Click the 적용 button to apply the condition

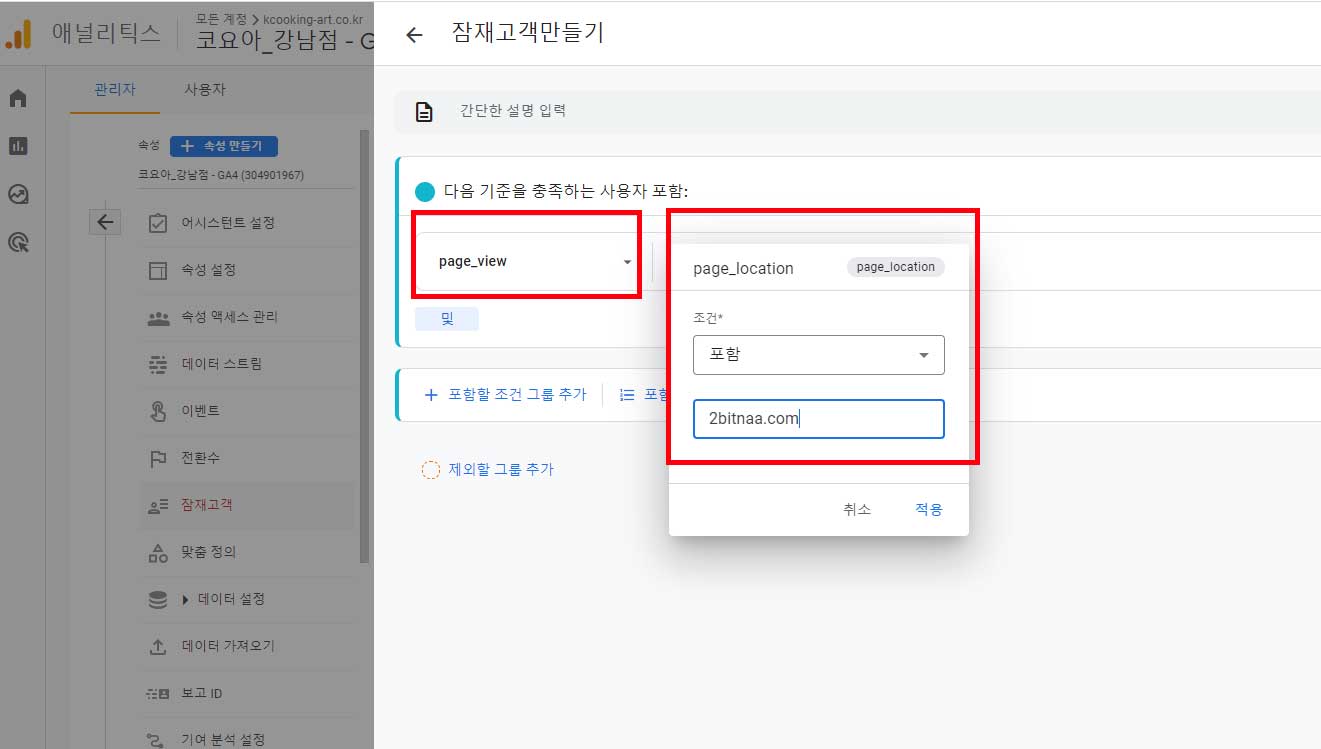pyautogui.click(x=928, y=508)
